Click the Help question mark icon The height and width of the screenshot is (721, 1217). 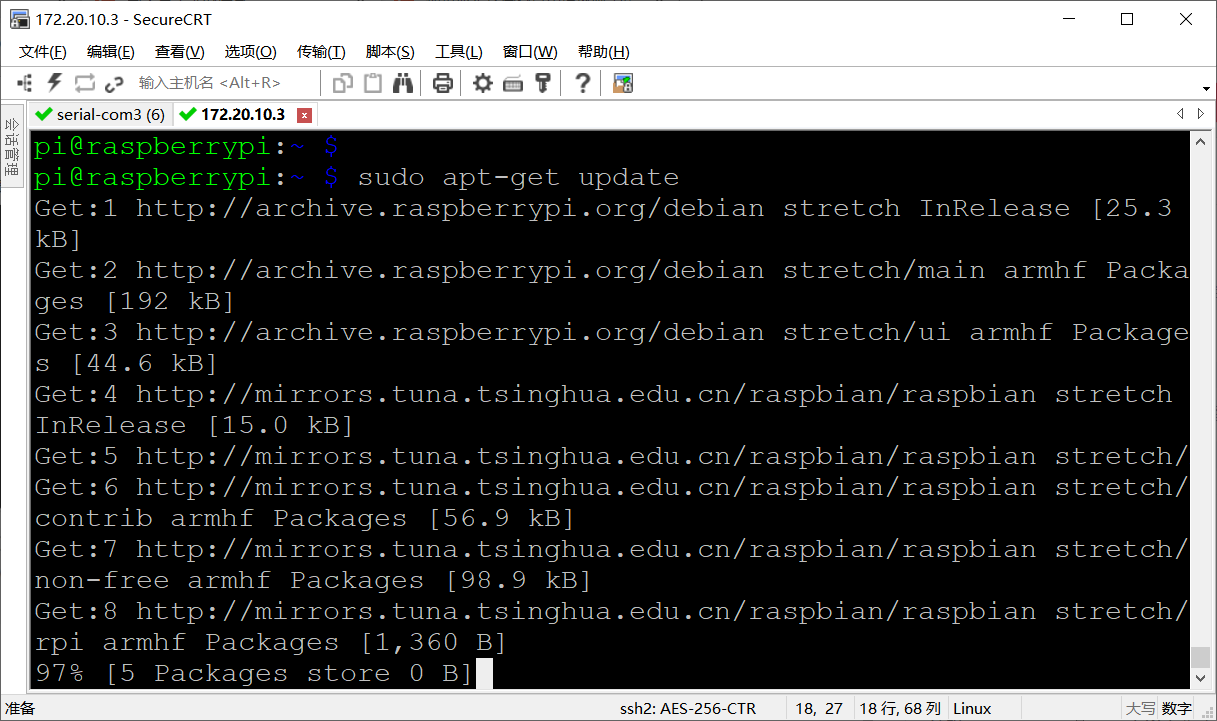tap(583, 83)
